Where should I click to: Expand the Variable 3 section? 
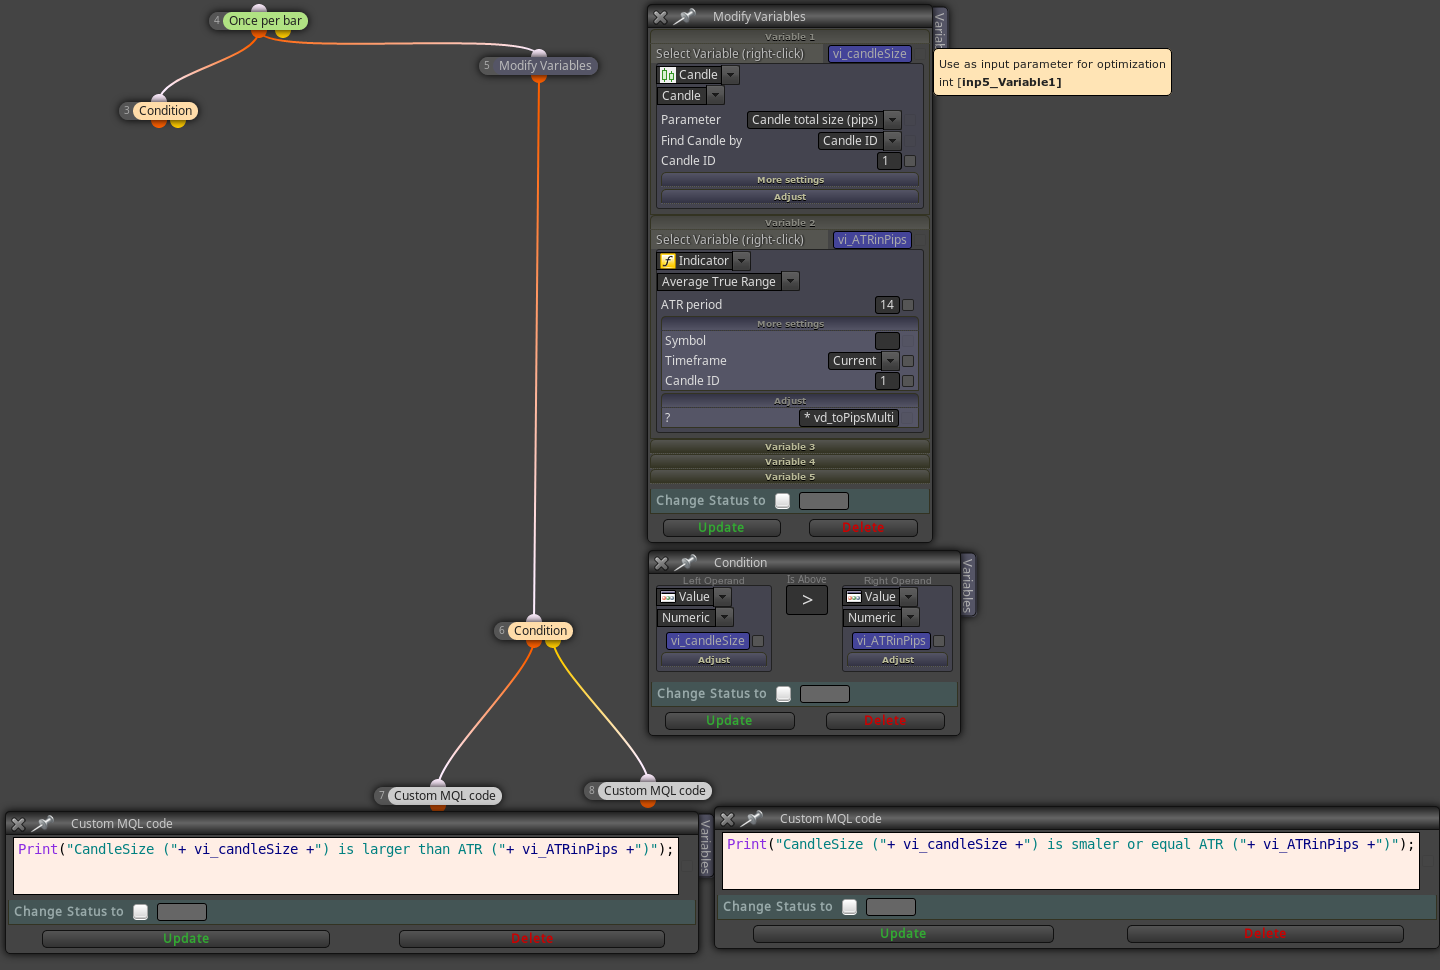790,447
